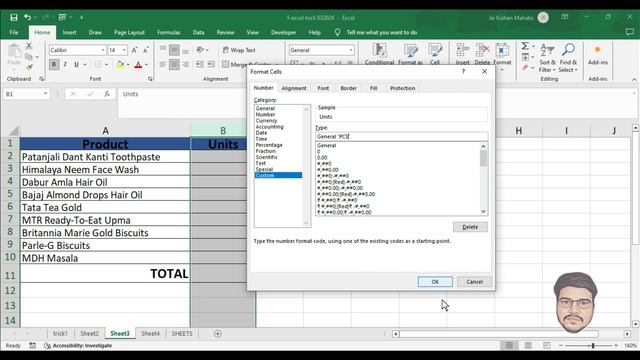640x360 pixels.
Task: Click OK in Format Cells dialog
Action: (x=435, y=282)
